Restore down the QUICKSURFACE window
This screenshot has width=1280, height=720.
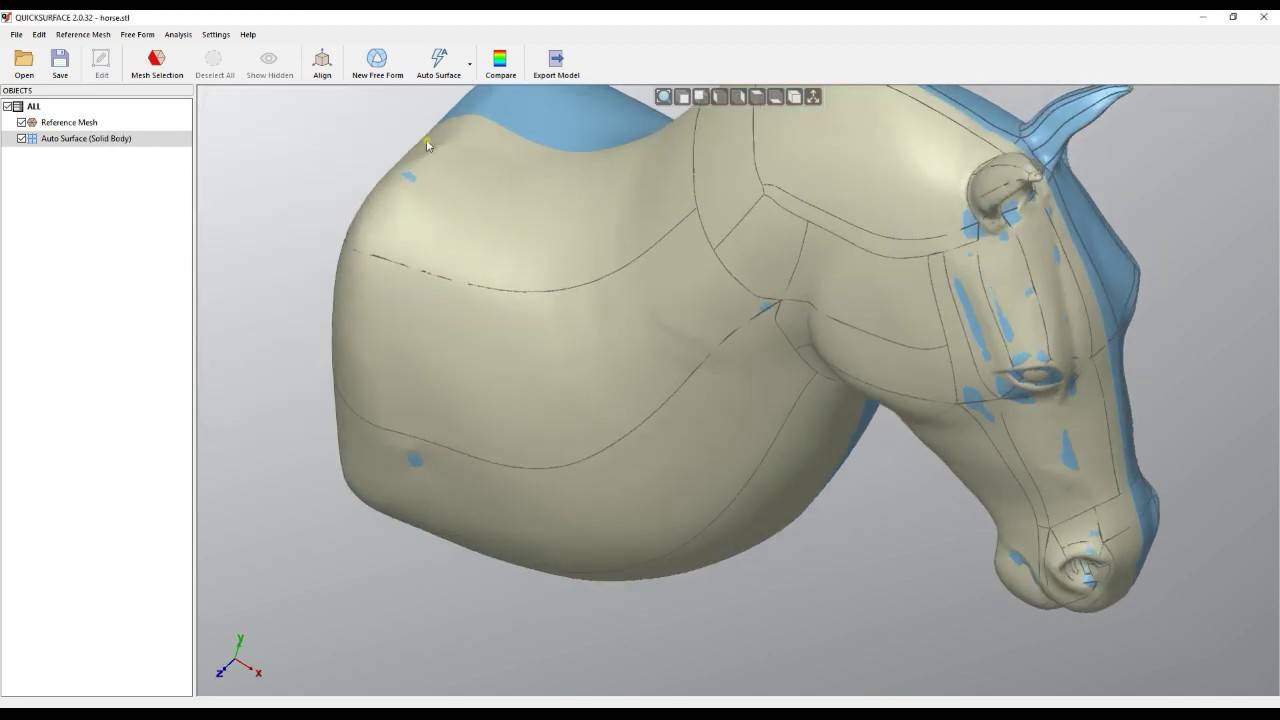pyautogui.click(x=1233, y=17)
